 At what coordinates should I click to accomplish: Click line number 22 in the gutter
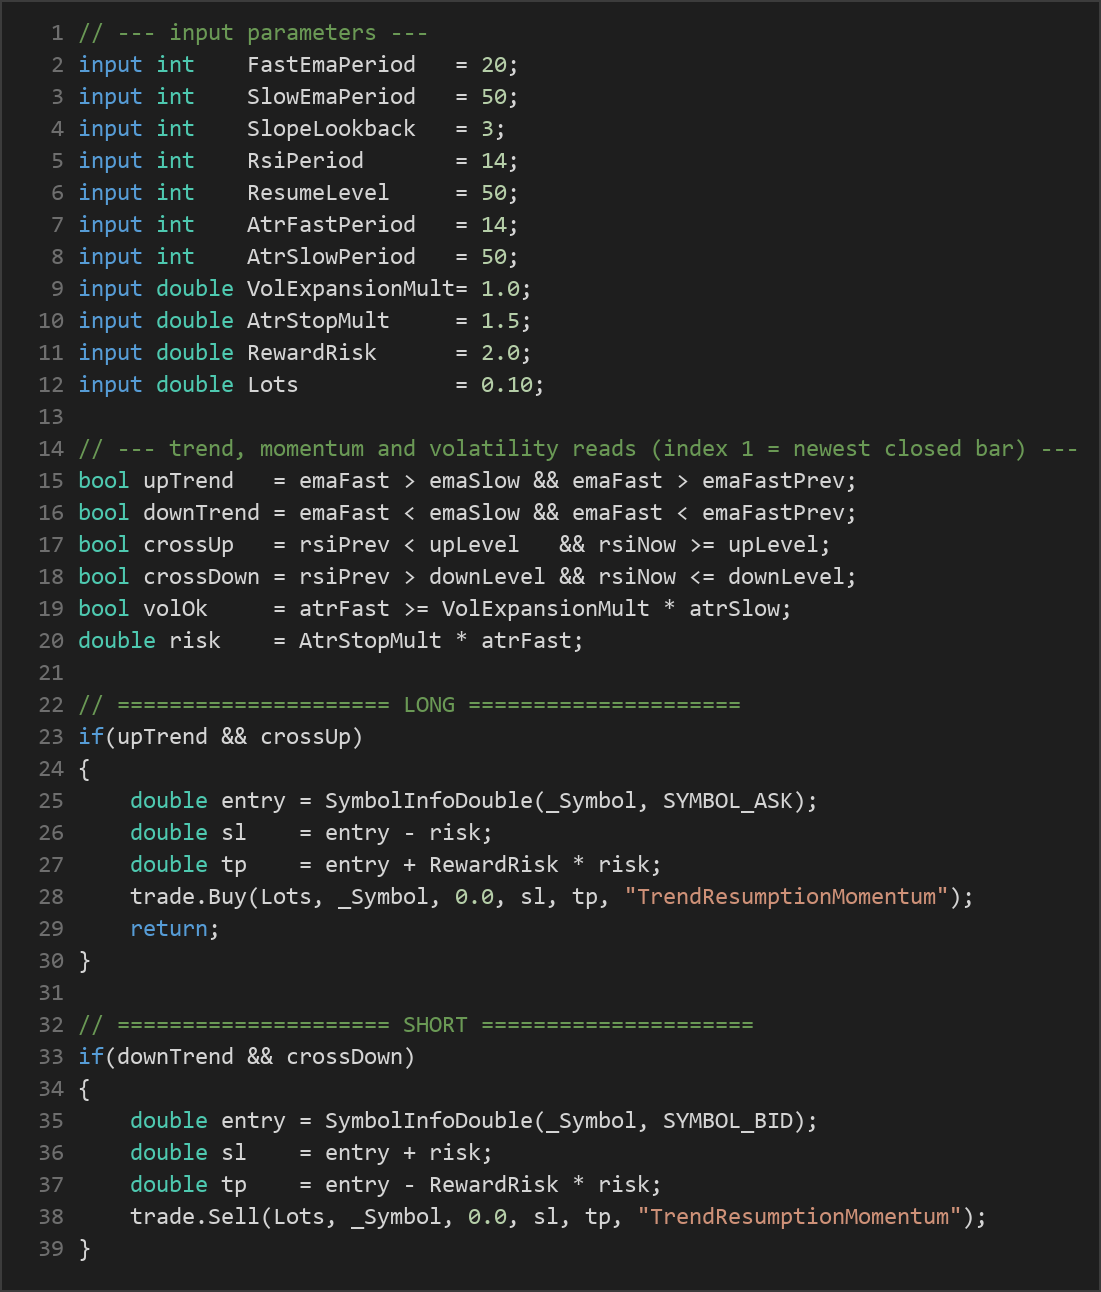[51, 705]
